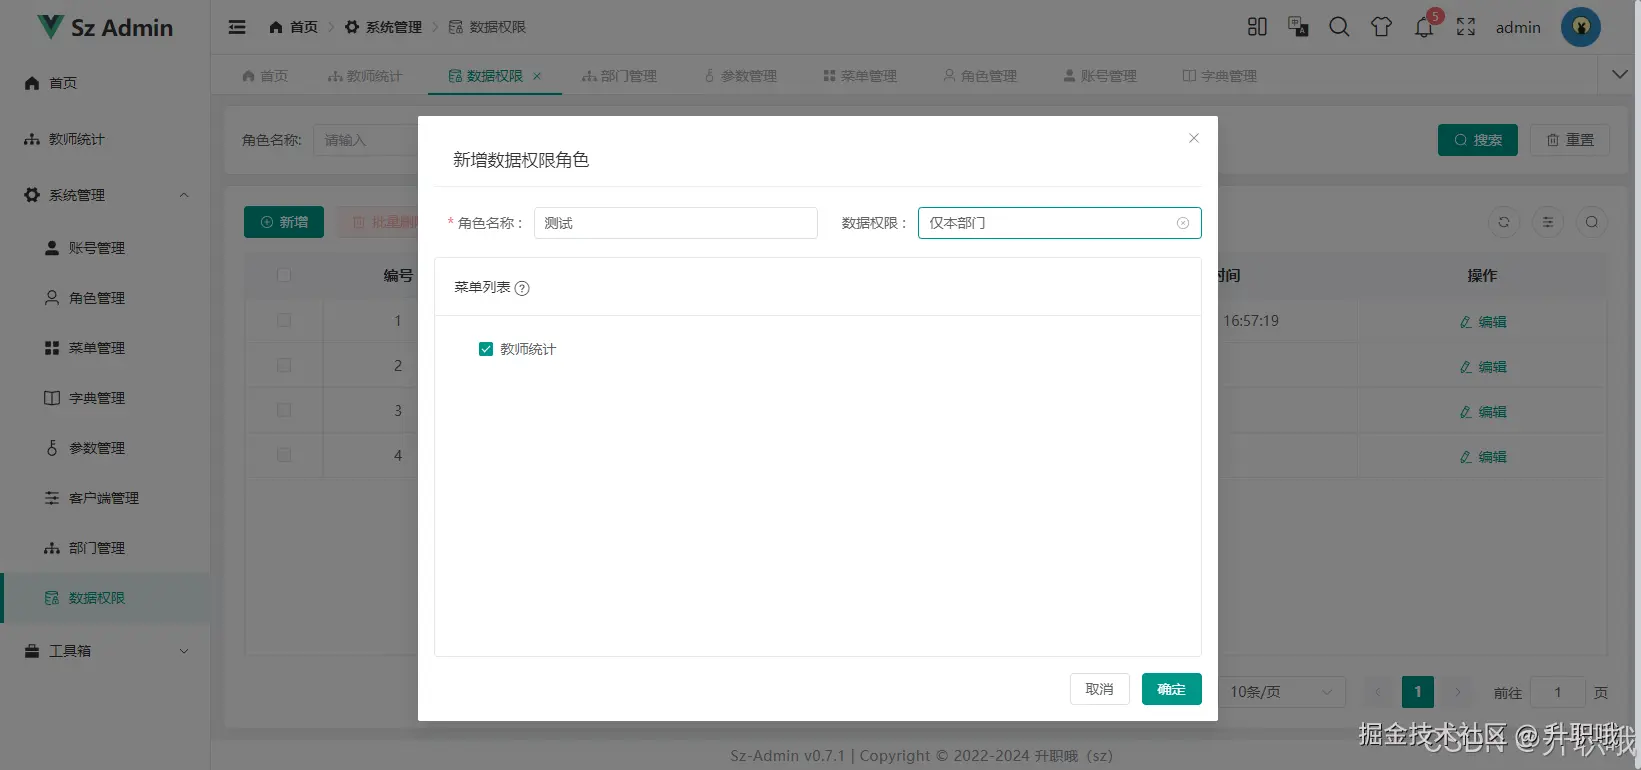Image resolution: width=1641 pixels, height=770 pixels.
Task: Open the tabs dropdown chevron at right
Action: click(x=1620, y=75)
